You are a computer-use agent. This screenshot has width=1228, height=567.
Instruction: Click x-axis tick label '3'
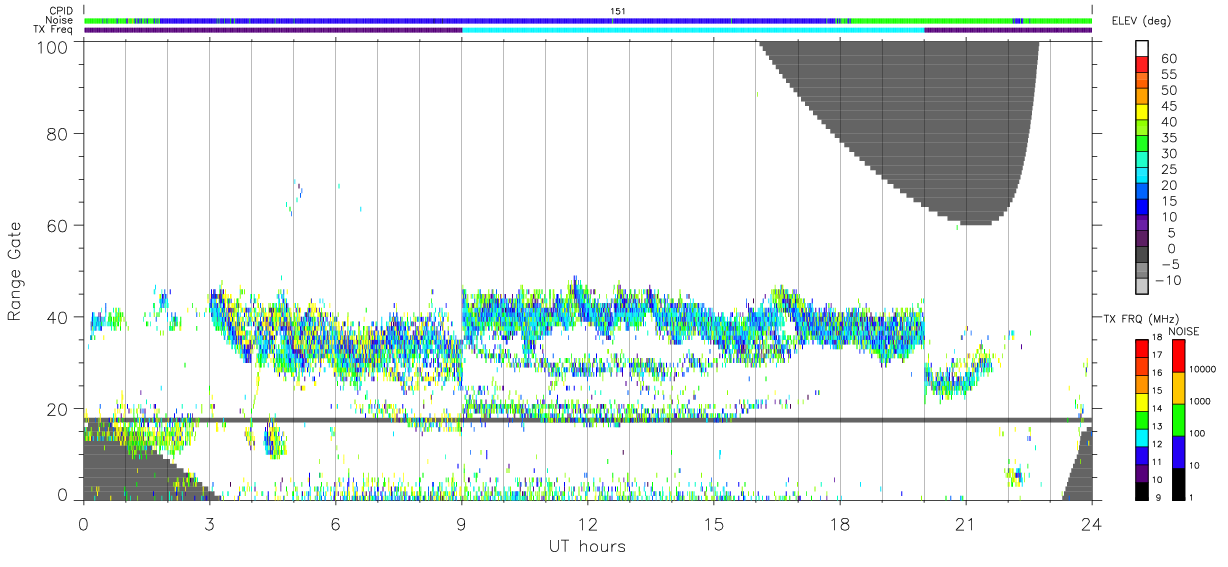[x=209, y=523]
